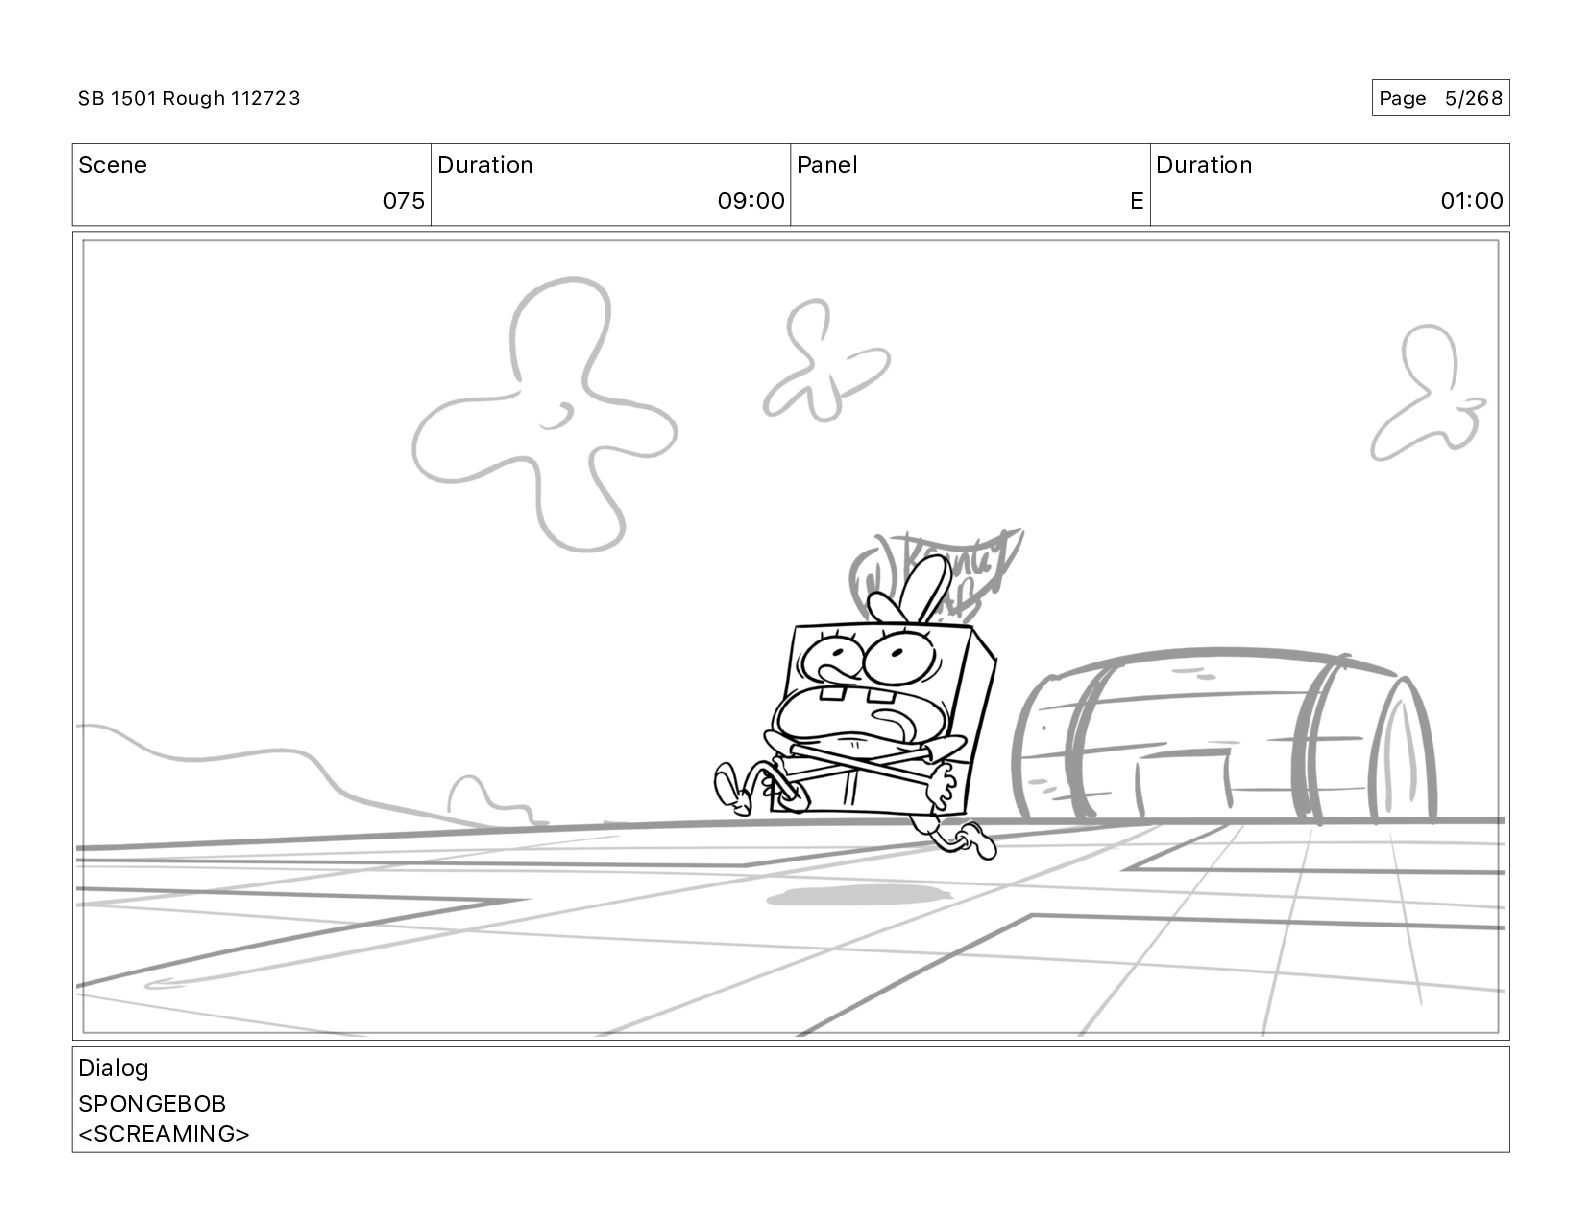
Task: Click the 'SB 1501 Rough 112723' title text
Action: (x=189, y=98)
